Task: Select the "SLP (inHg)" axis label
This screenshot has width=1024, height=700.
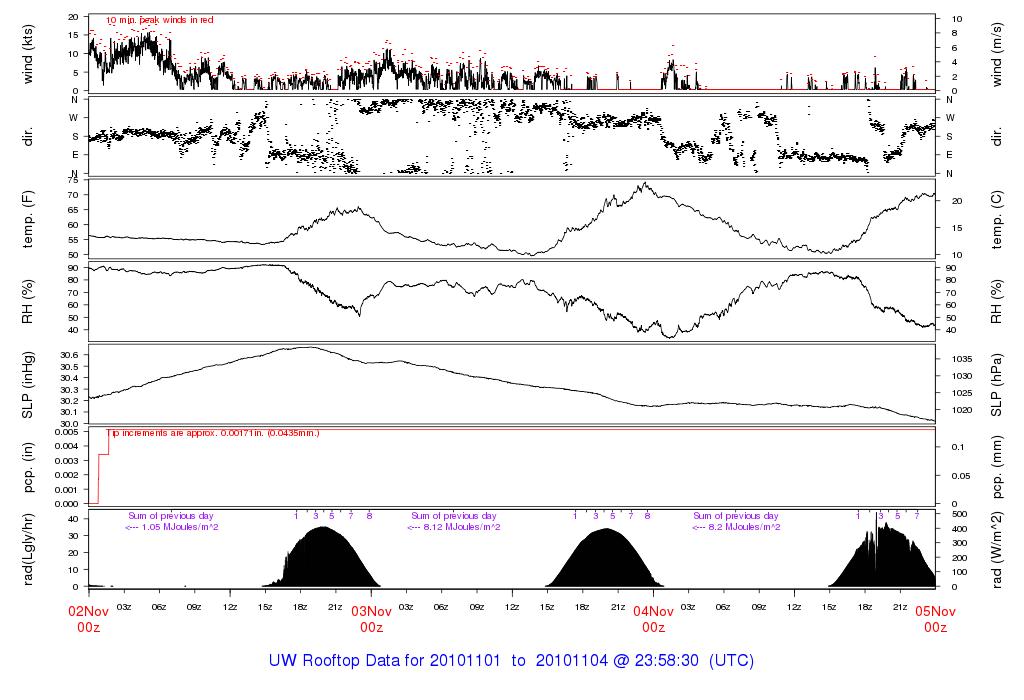Action: tap(27, 385)
